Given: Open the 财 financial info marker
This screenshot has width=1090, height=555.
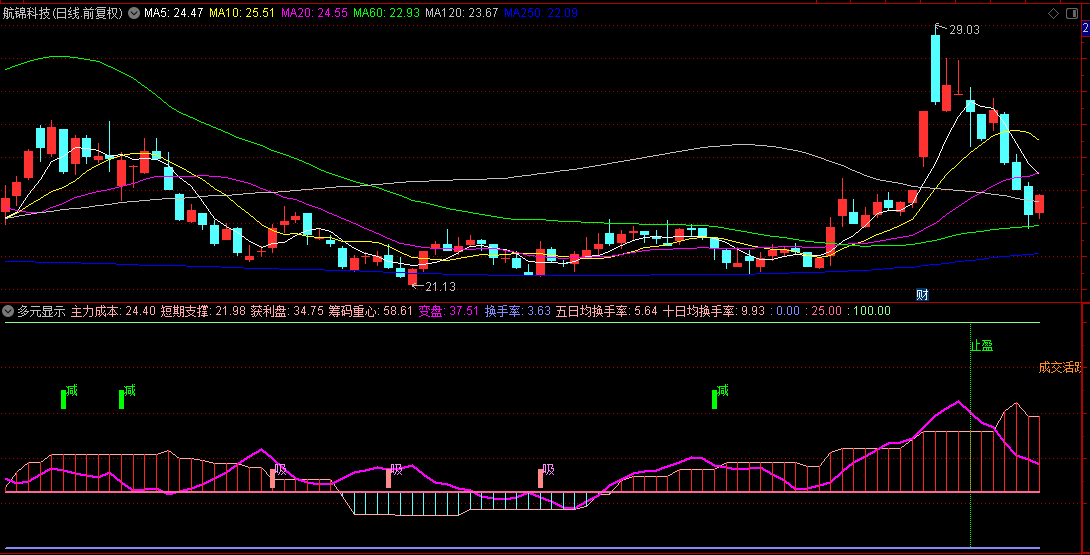Looking at the screenshot, I should pos(922,295).
